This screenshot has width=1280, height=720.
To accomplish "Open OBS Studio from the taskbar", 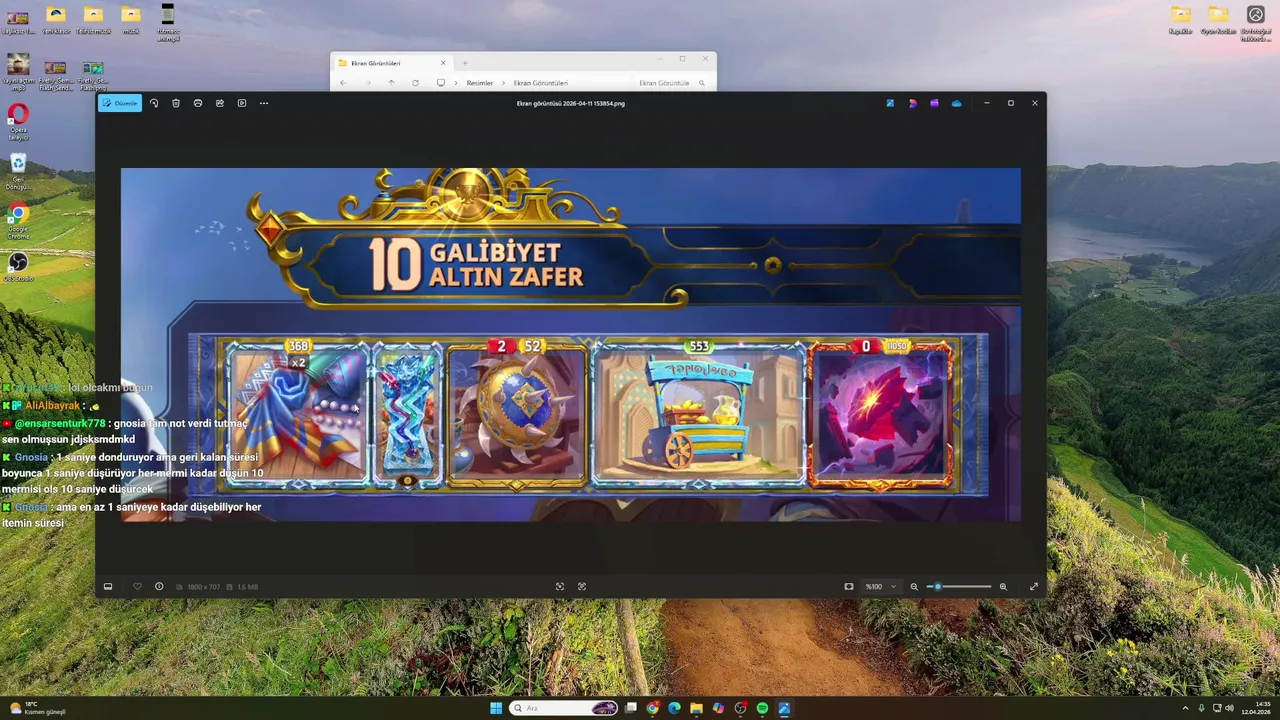I will (740, 708).
